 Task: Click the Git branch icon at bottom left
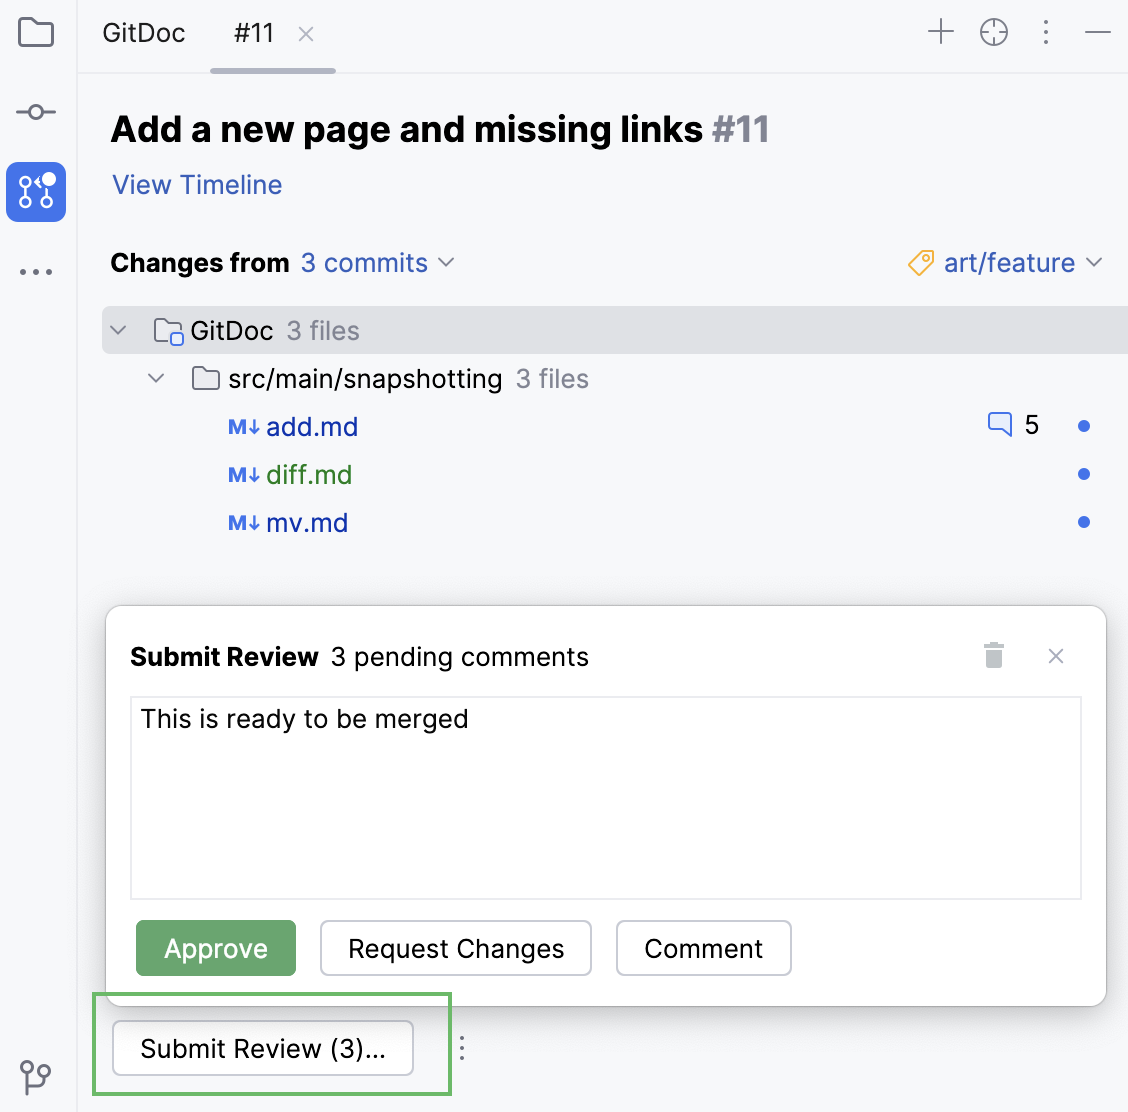(x=36, y=1078)
